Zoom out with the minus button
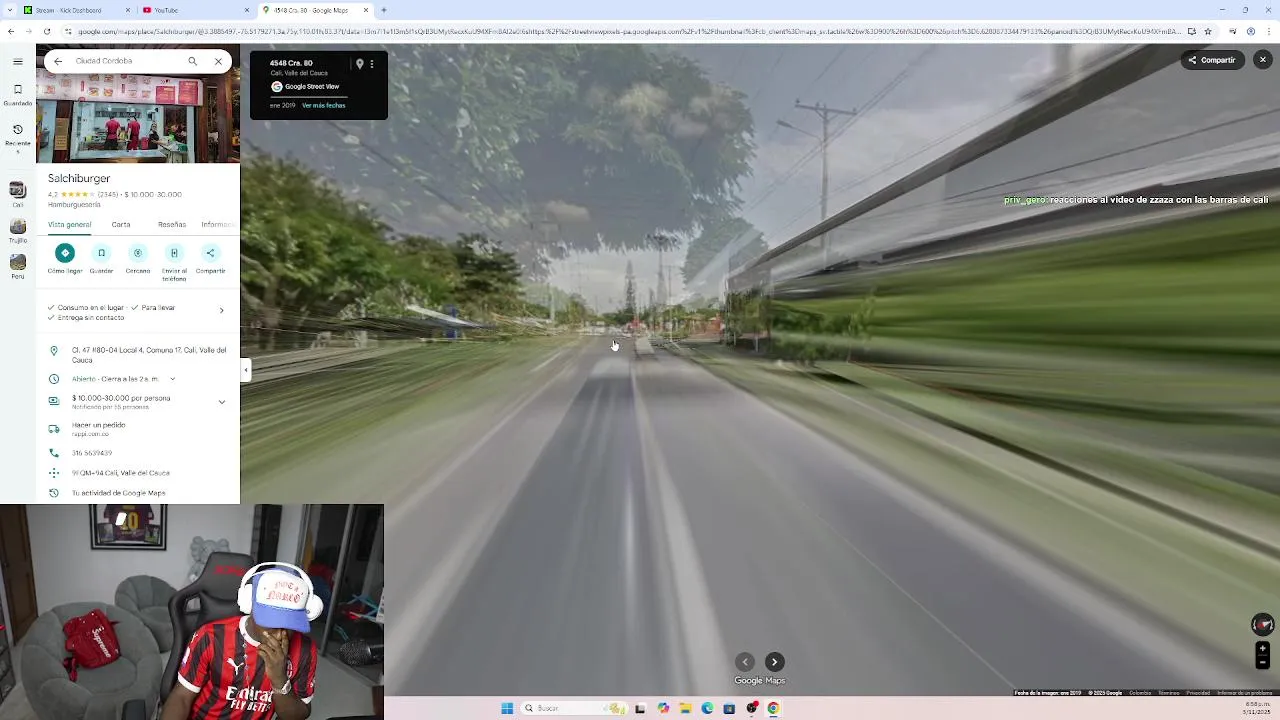This screenshot has height=720, width=1280. pos(1262,662)
